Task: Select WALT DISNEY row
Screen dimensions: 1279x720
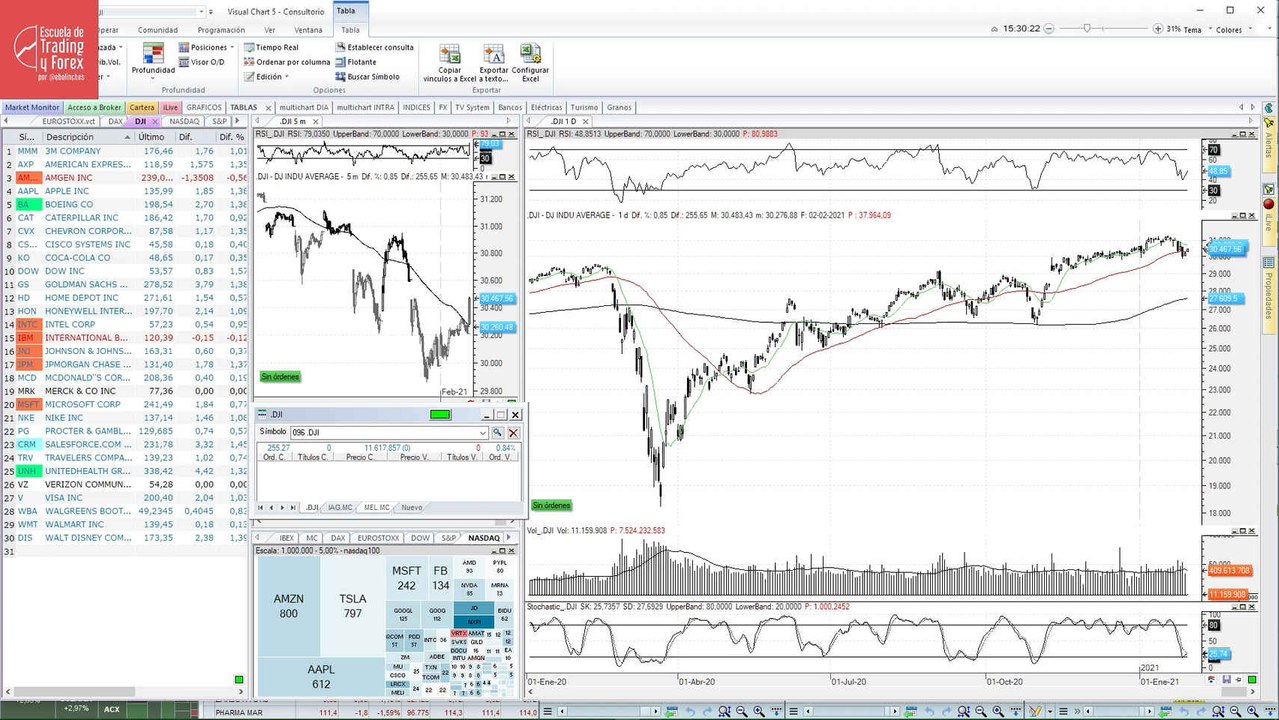Action: click(123, 537)
